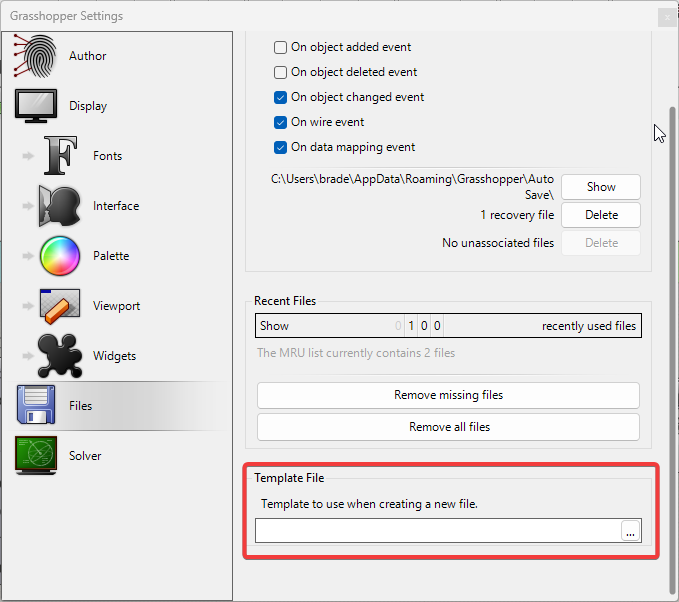Image resolution: width=679 pixels, height=602 pixels.
Task: Click arrow beside Widgets entry
Action: tap(28, 356)
